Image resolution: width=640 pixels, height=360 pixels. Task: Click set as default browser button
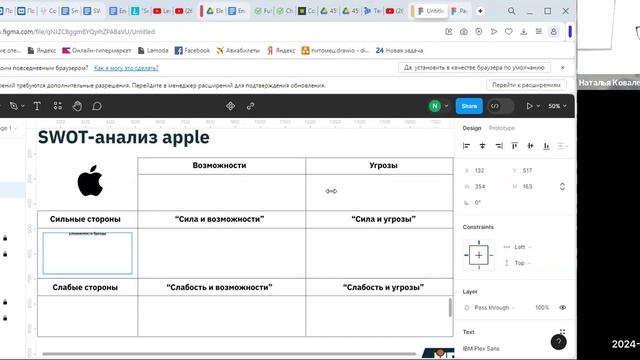click(x=474, y=68)
